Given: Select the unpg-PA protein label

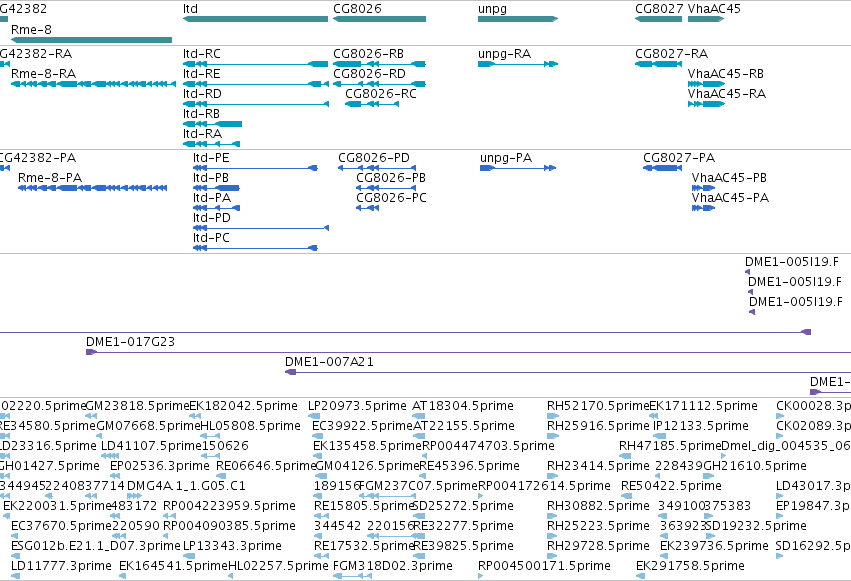Looking at the screenshot, I should (506, 158).
